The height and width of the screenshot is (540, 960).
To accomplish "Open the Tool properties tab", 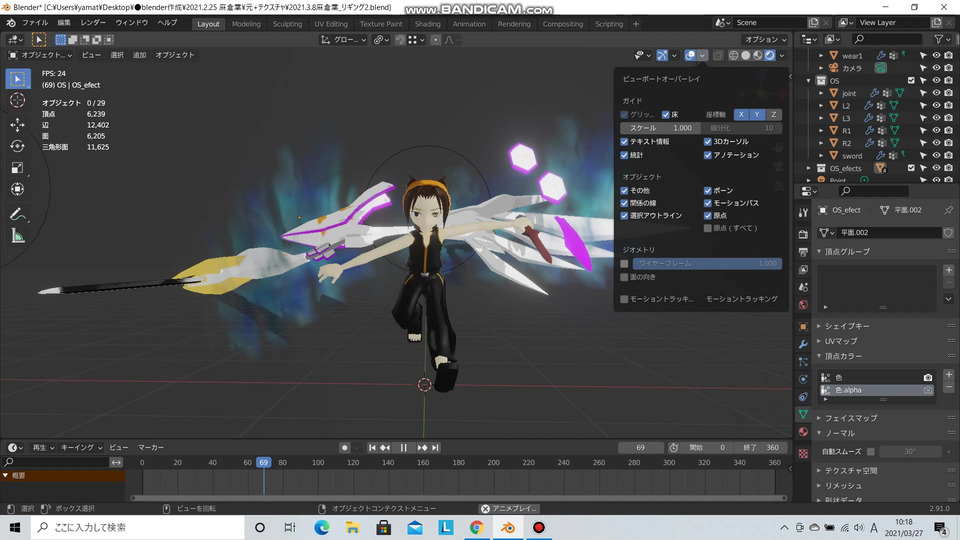I will coord(803,212).
